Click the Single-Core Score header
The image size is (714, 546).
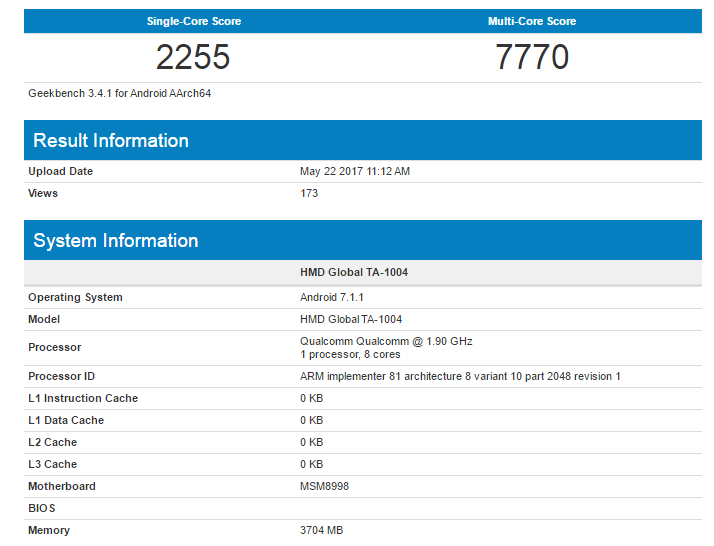pyautogui.click(x=194, y=21)
